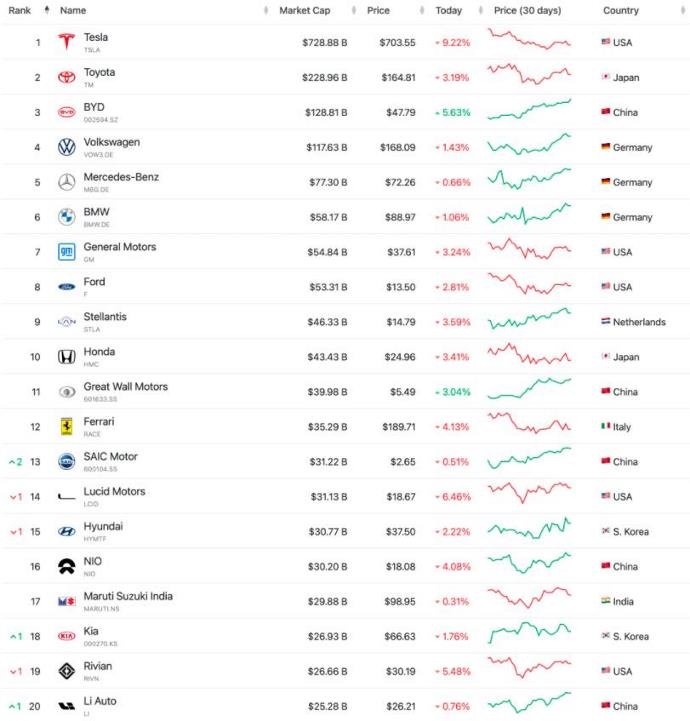Click the NIO logo icon
The height and width of the screenshot is (721, 690).
(x=67, y=566)
